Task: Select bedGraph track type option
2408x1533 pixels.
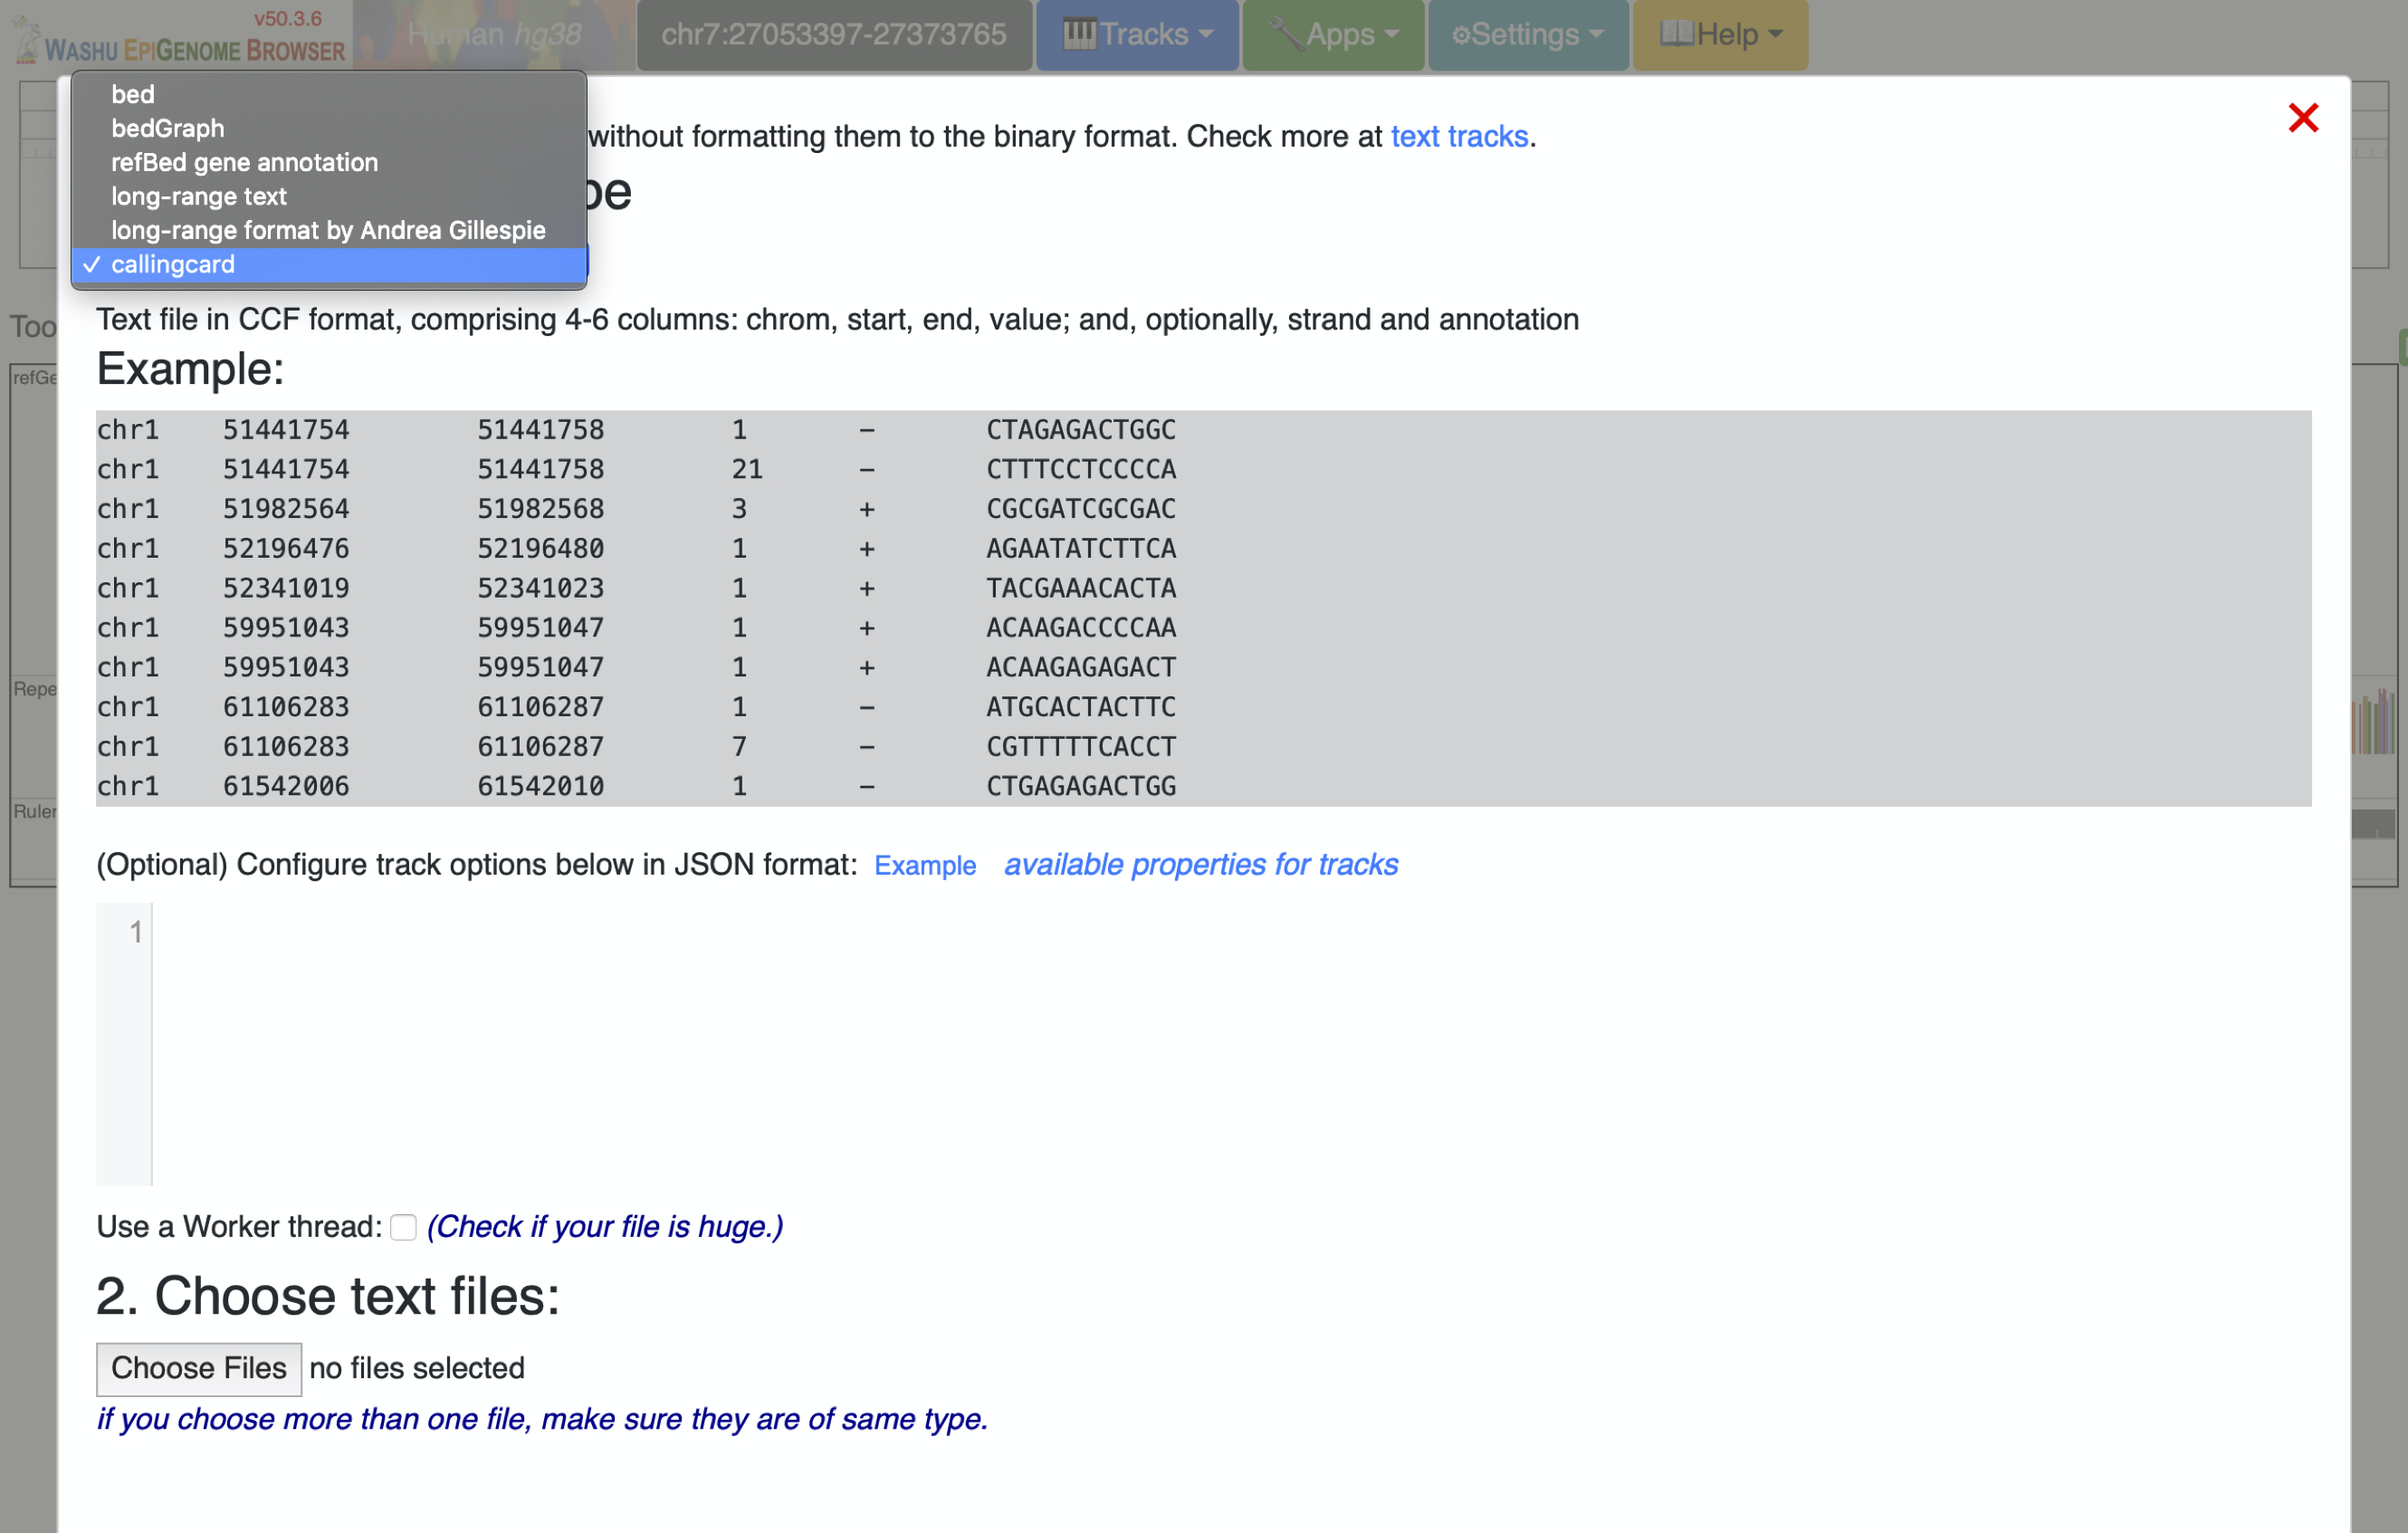Action: coord(167,128)
